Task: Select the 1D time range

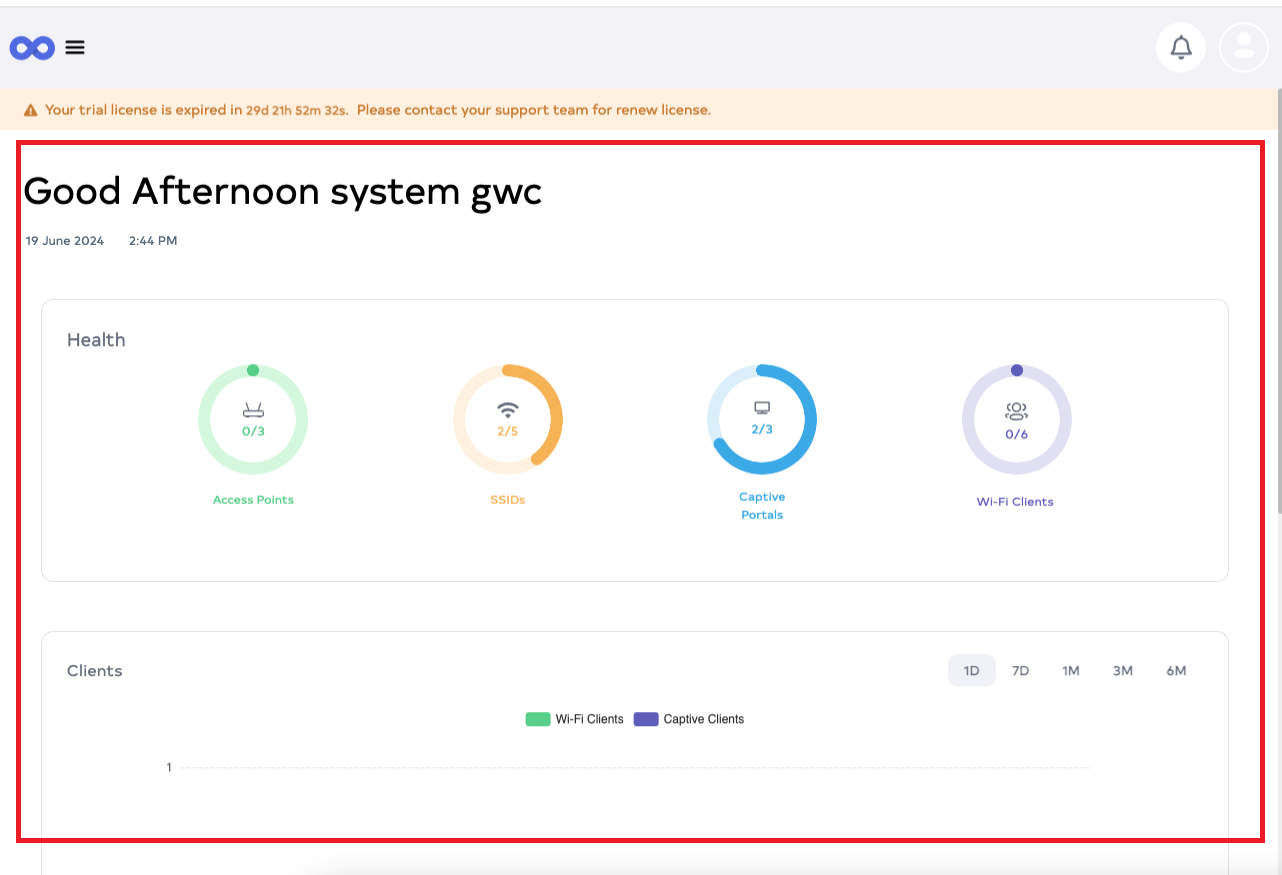Action: 971,671
